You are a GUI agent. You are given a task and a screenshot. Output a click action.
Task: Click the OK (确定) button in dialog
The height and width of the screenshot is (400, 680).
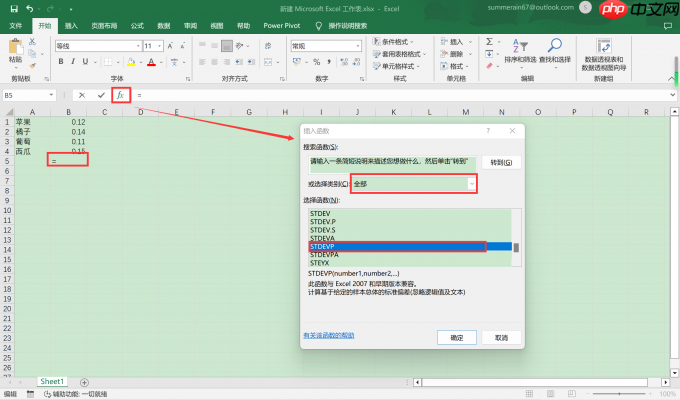[x=457, y=338]
